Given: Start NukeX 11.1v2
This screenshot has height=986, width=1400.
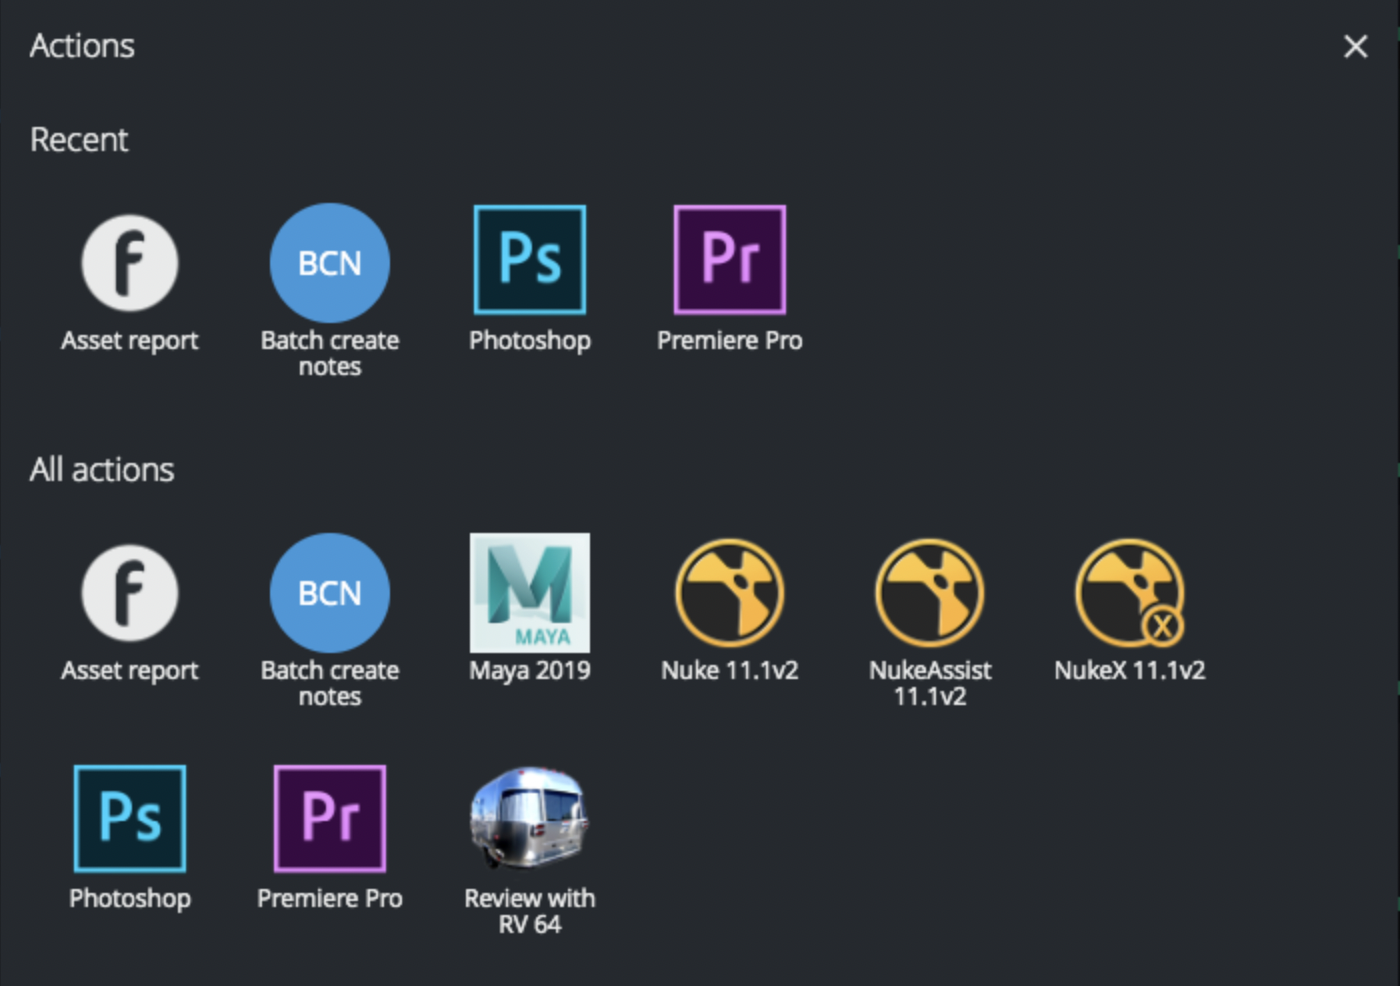Looking at the screenshot, I should pyautogui.click(x=1129, y=592).
